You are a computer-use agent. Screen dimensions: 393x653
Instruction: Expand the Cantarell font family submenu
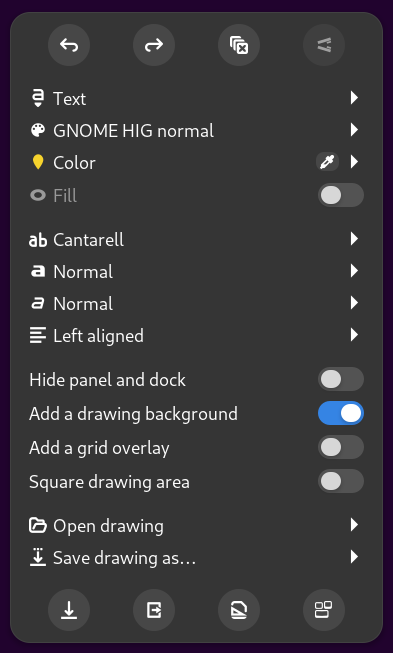point(196,239)
